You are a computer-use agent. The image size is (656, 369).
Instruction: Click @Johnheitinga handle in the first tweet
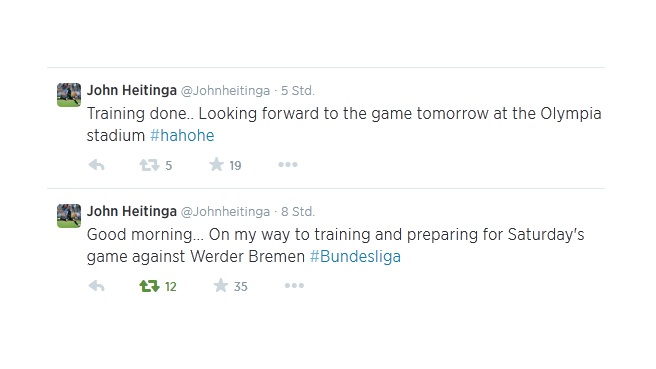click(x=225, y=91)
